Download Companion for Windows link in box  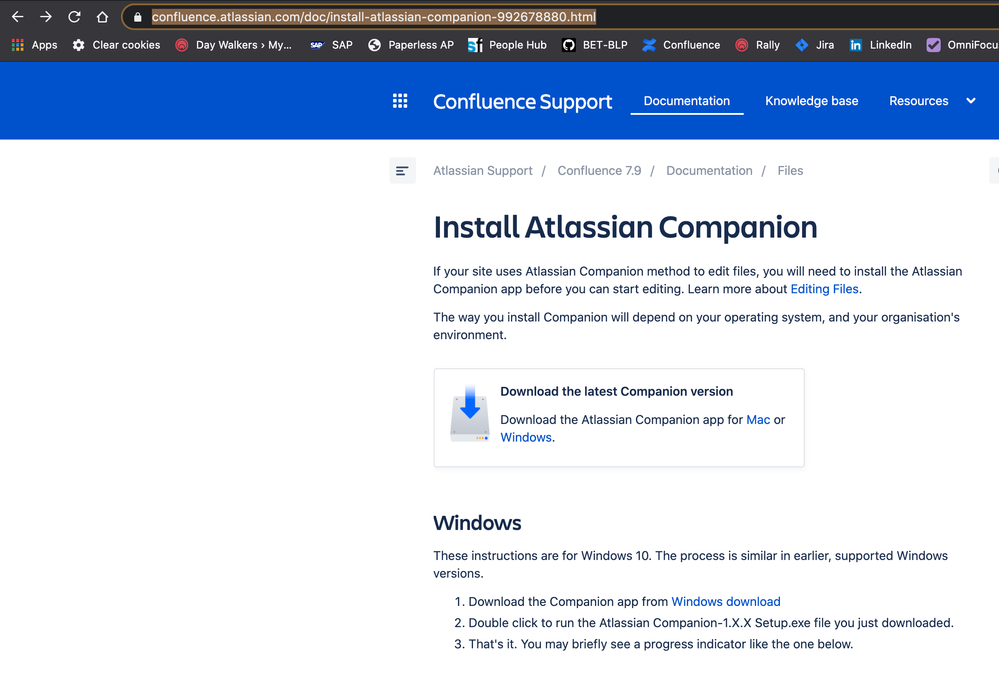(x=526, y=438)
